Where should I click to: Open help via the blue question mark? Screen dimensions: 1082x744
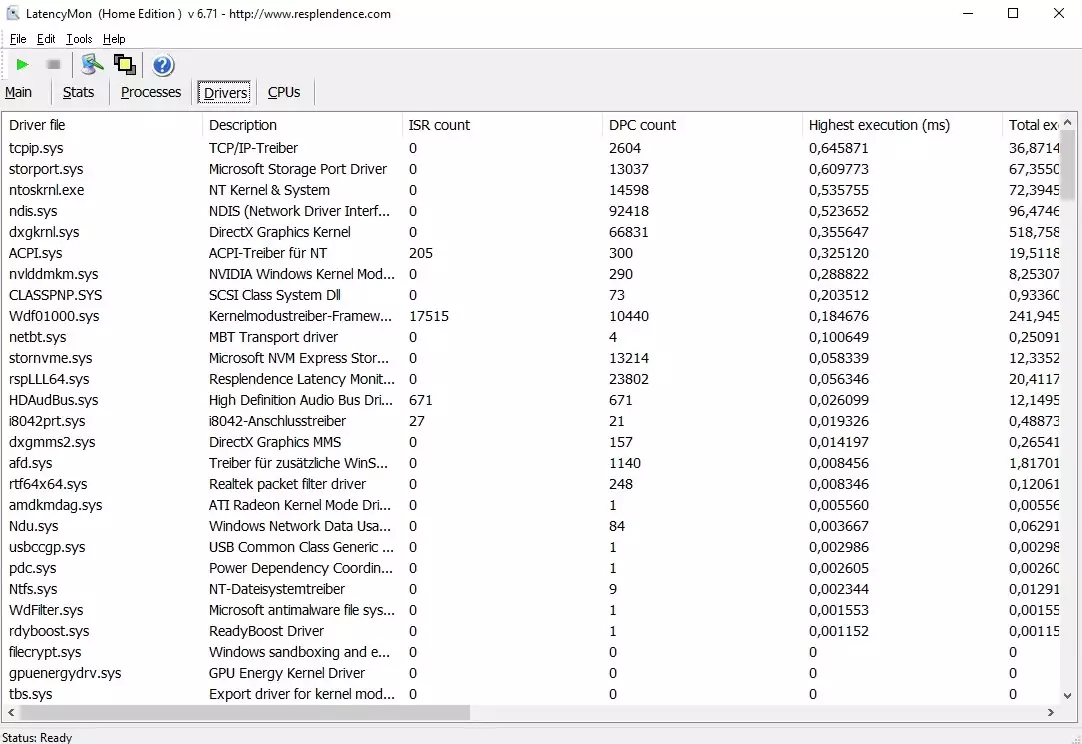point(163,66)
